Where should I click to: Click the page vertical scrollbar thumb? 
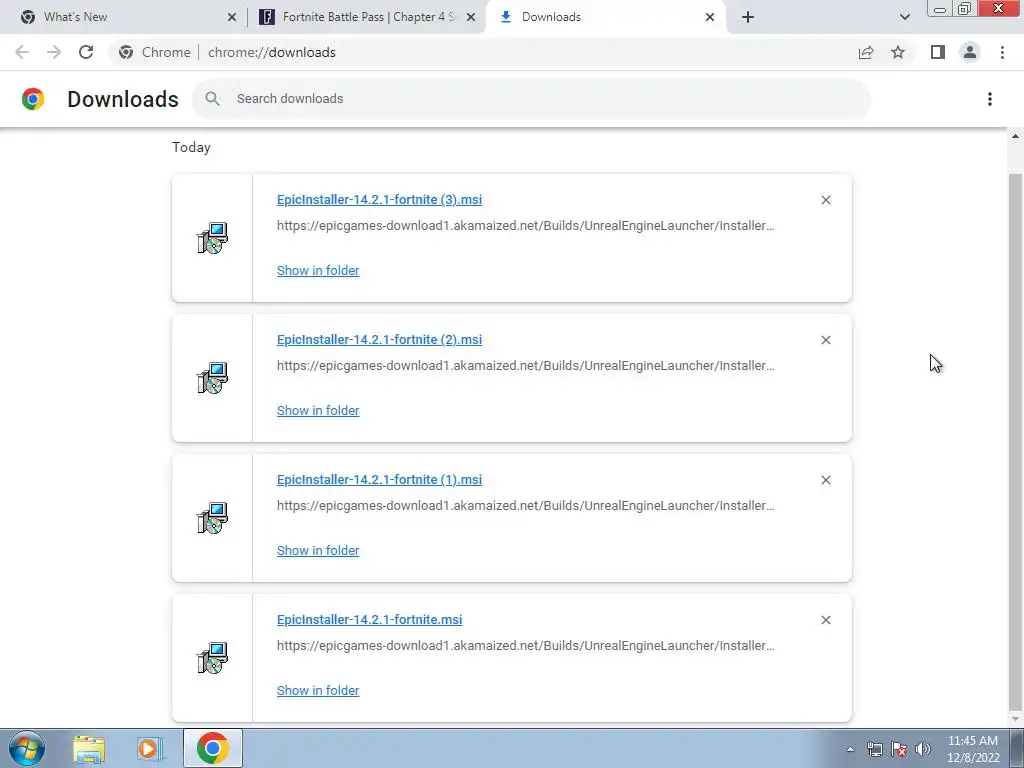point(1015,441)
